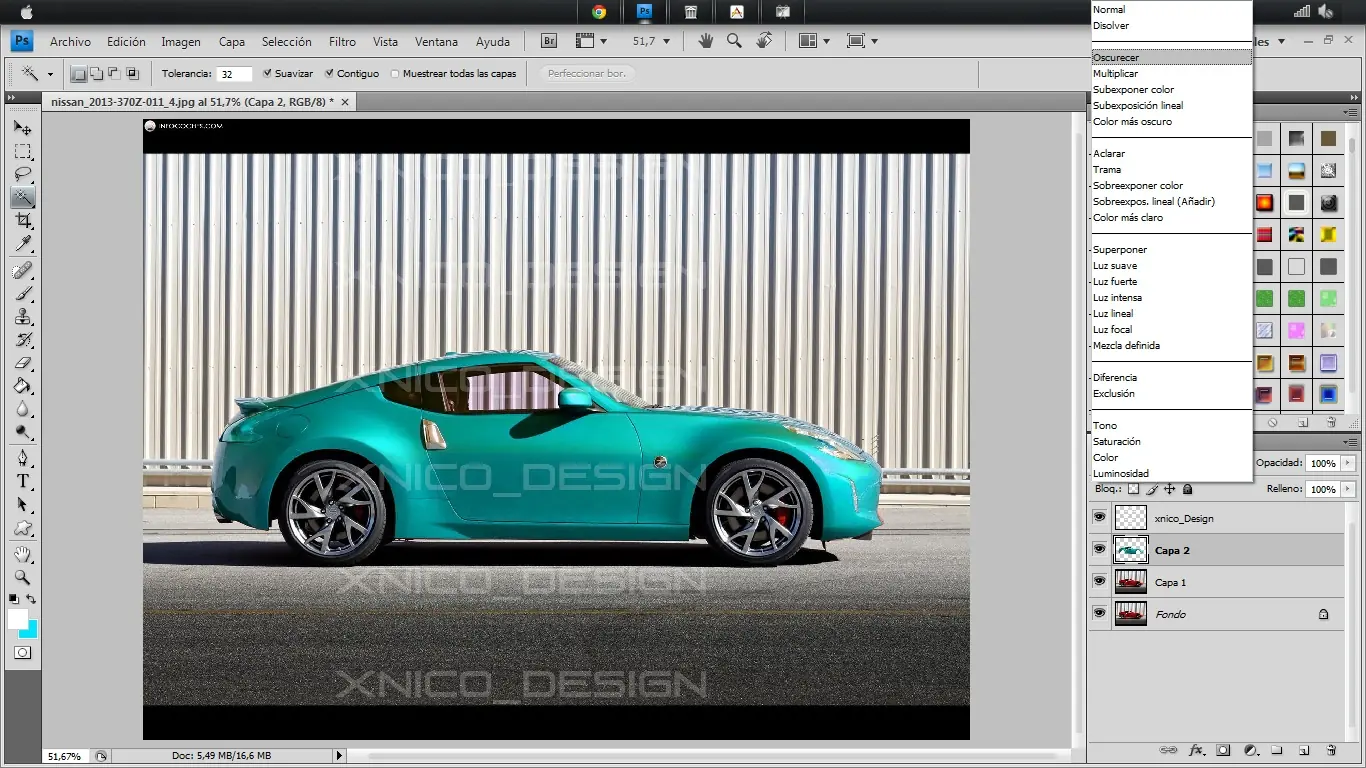Screen dimensions: 1366x768
Task: Open the Filtro menu
Action: pos(342,42)
